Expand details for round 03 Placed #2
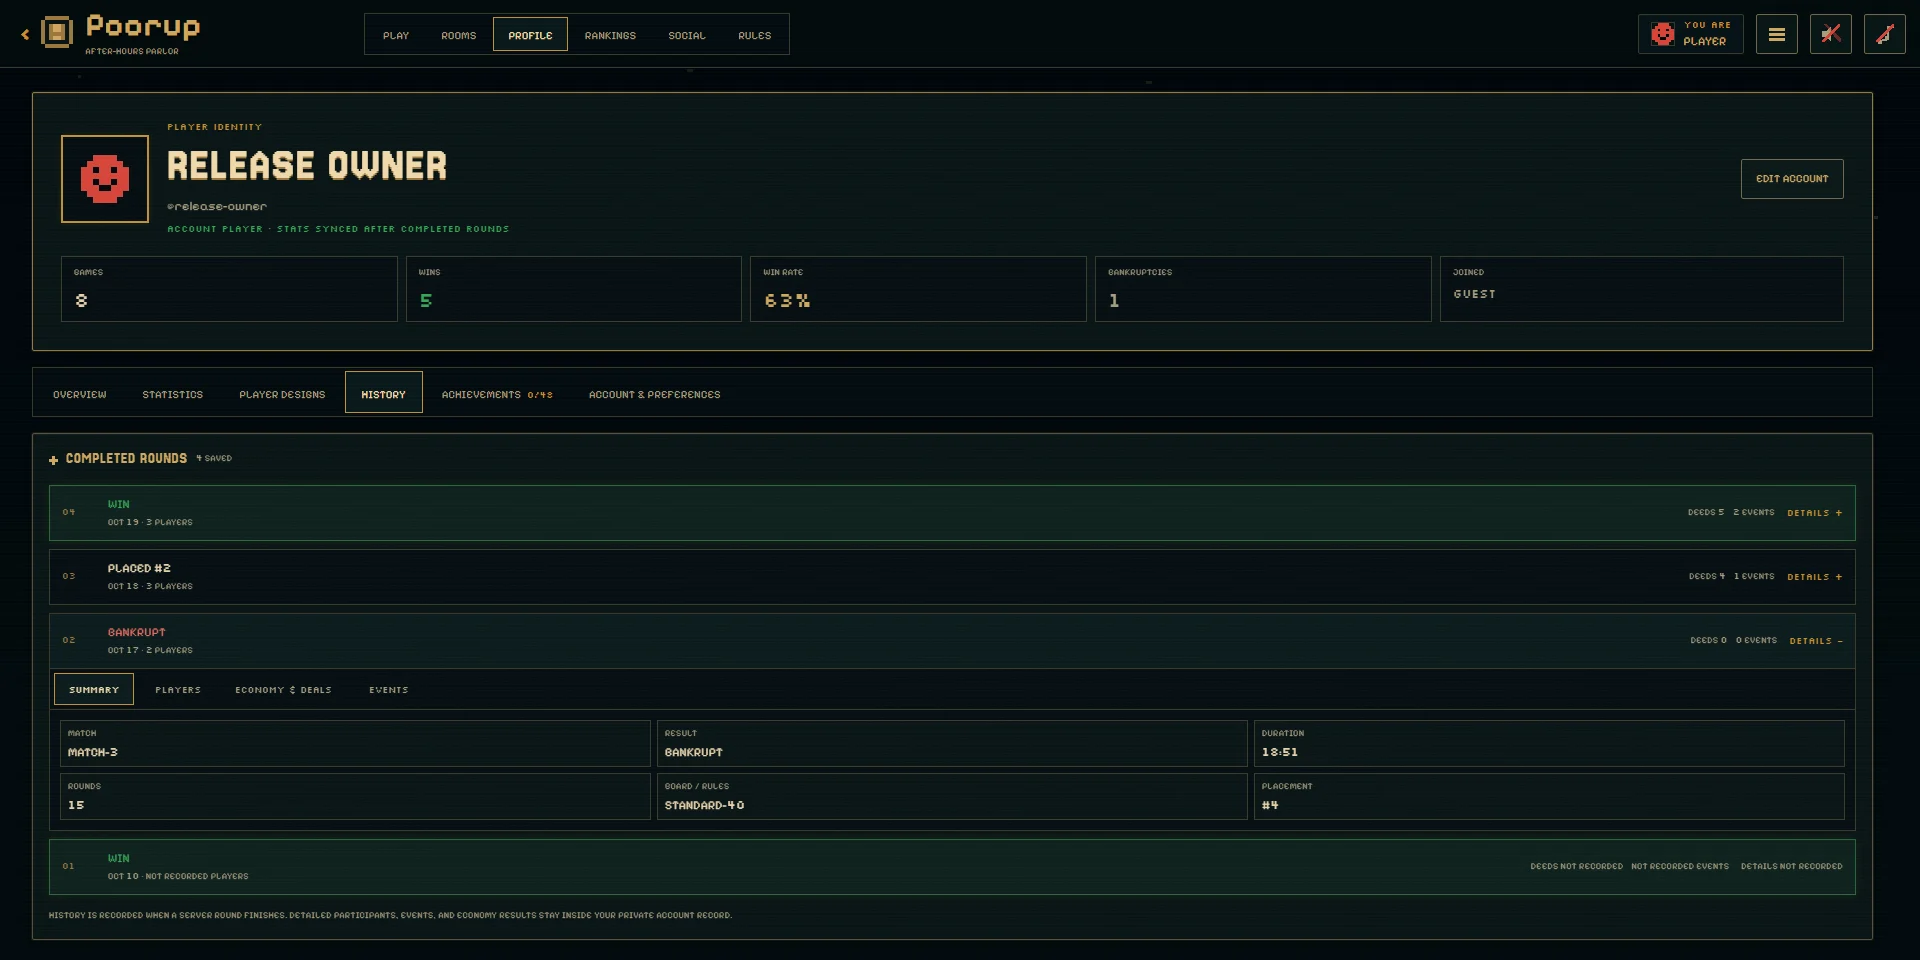Image resolution: width=1920 pixels, height=960 pixels. pos(1815,577)
